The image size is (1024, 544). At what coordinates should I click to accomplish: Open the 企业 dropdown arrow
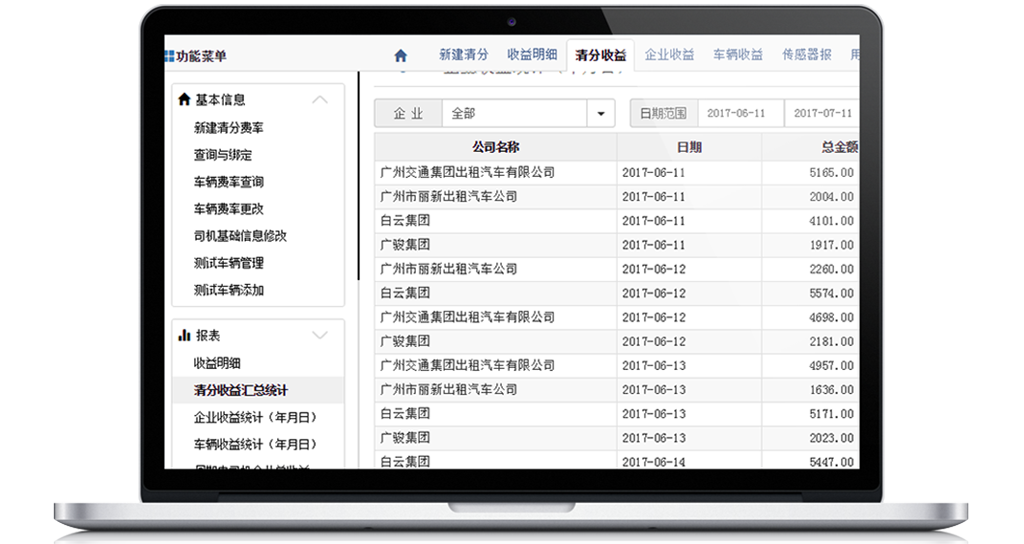[601, 114]
